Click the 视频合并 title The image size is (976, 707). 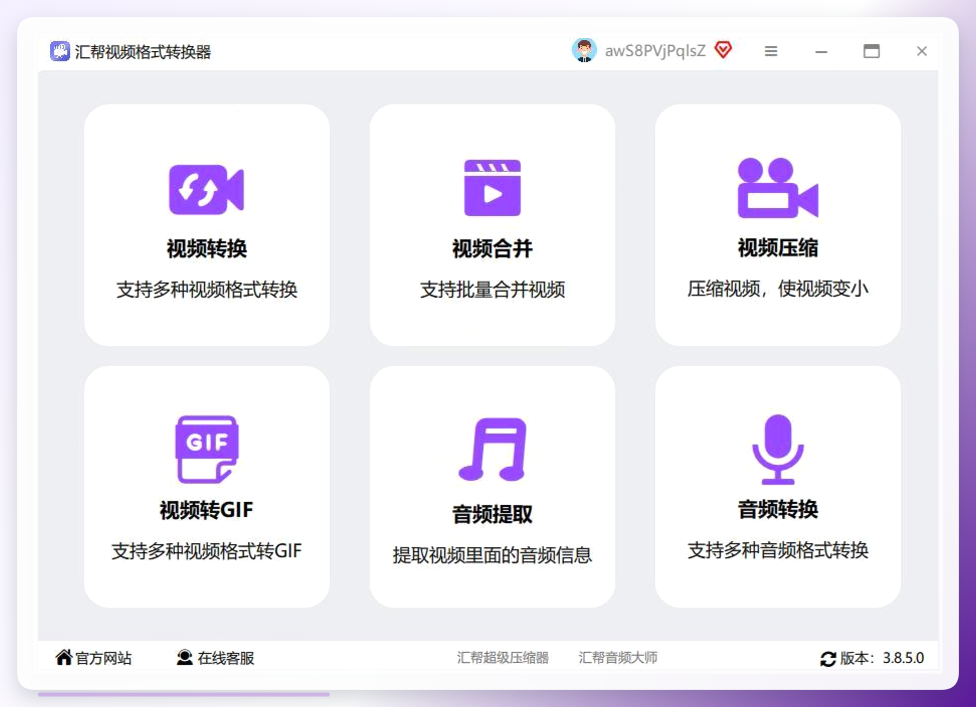click(492, 248)
